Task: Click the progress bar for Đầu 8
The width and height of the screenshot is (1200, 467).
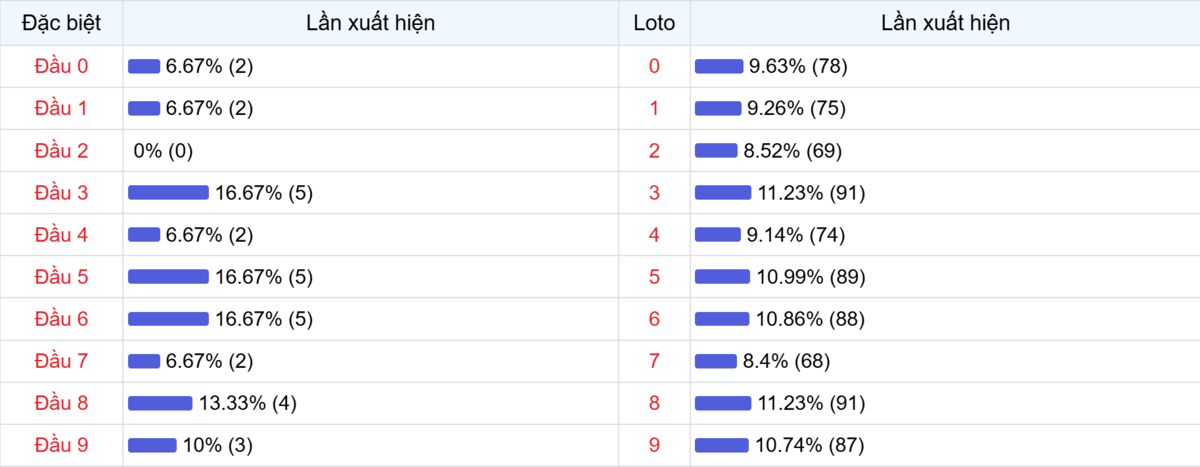Action: pyautogui.click(x=160, y=403)
